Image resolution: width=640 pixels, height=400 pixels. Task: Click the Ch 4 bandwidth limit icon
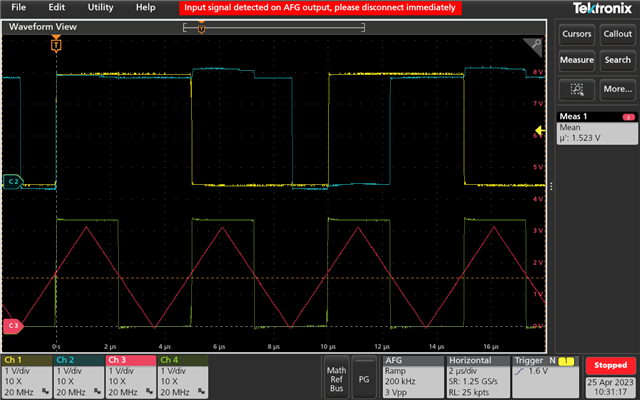(200, 391)
